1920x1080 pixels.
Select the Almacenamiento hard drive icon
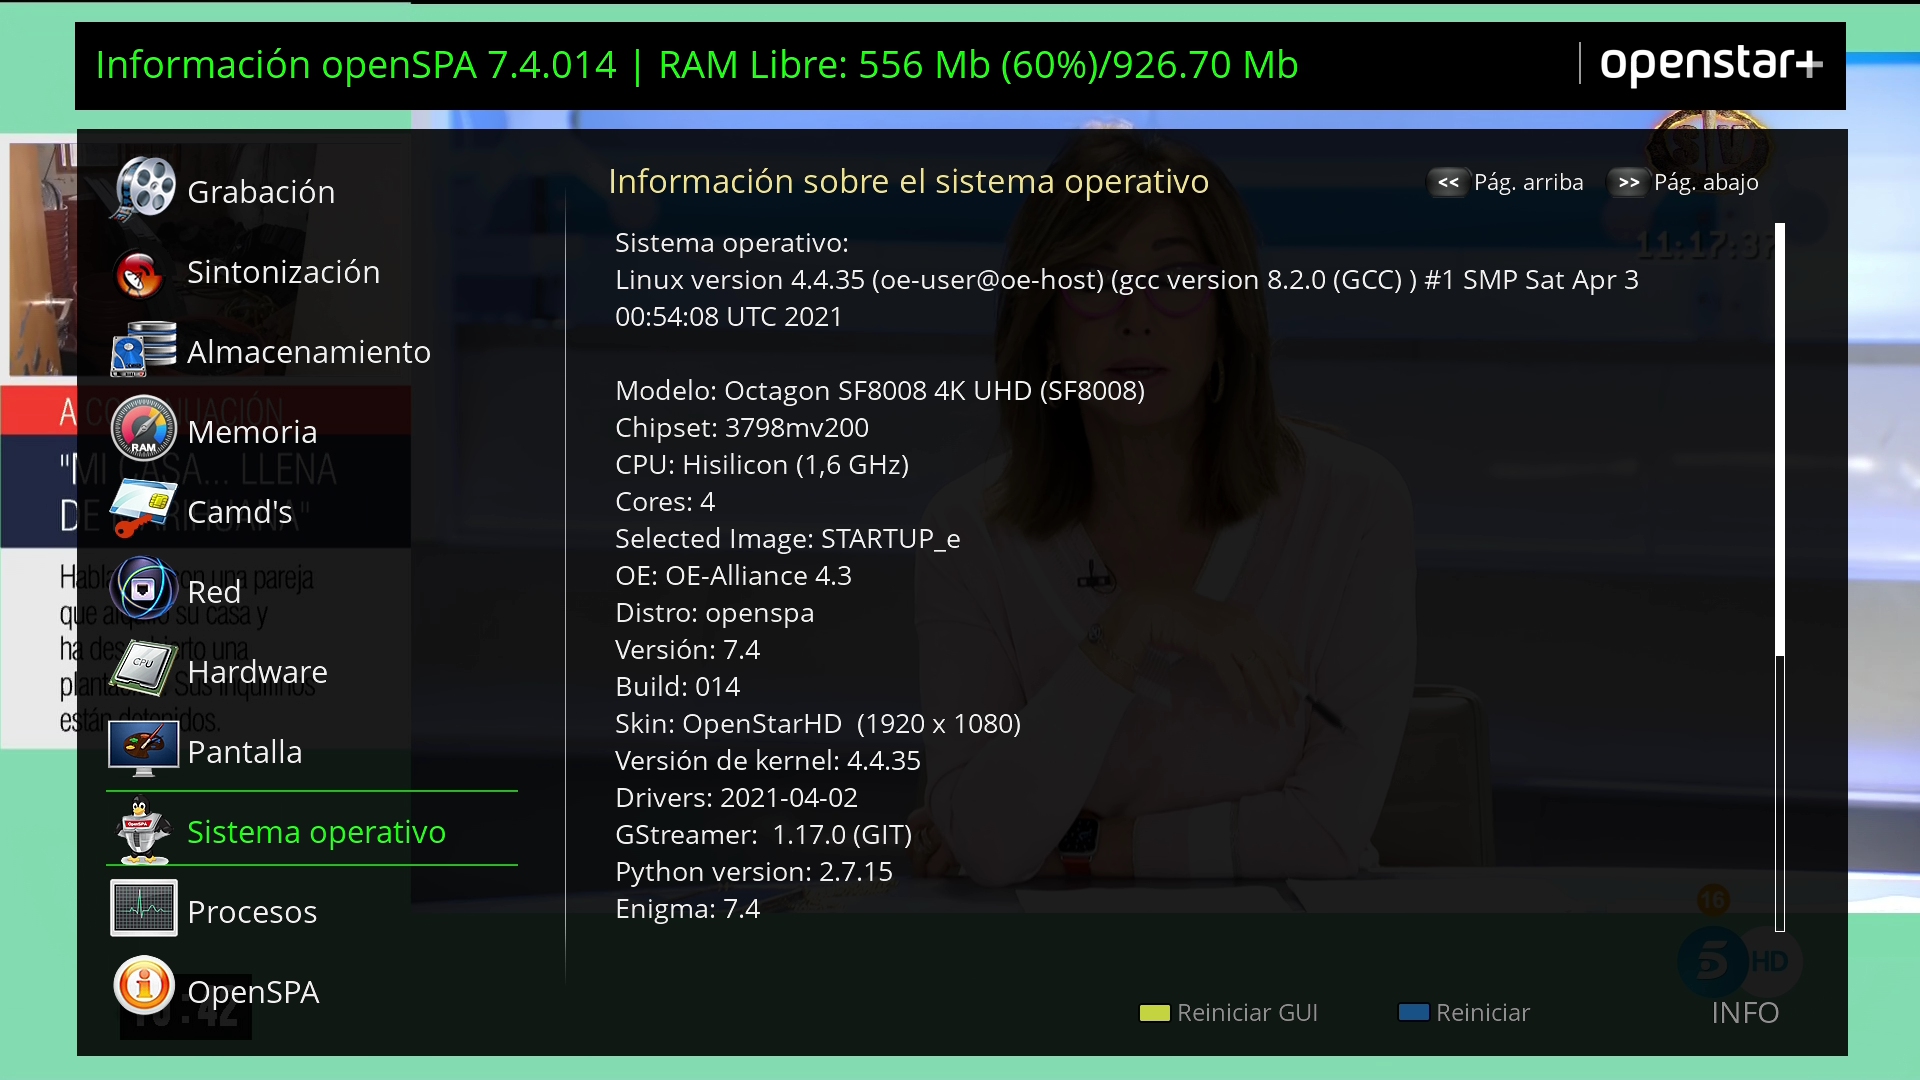click(143, 350)
